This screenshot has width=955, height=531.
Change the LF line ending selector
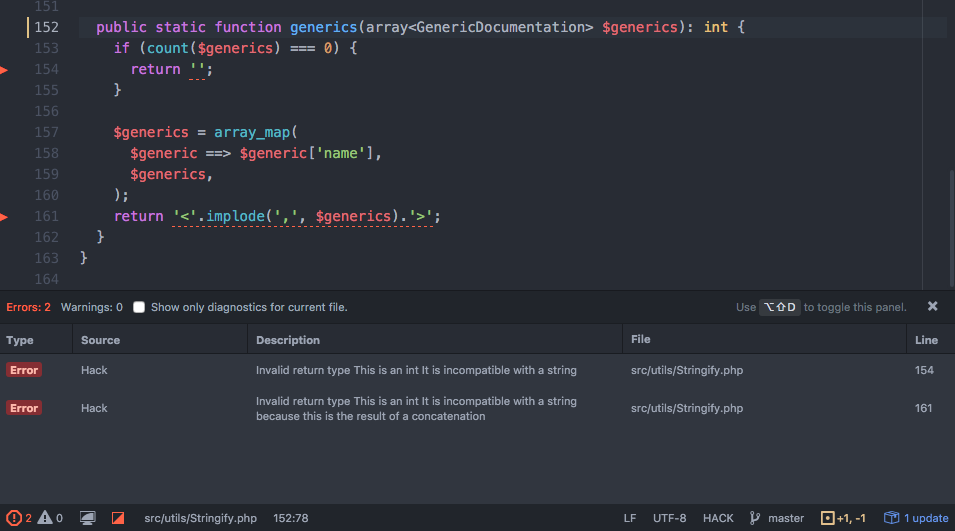(x=630, y=518)
